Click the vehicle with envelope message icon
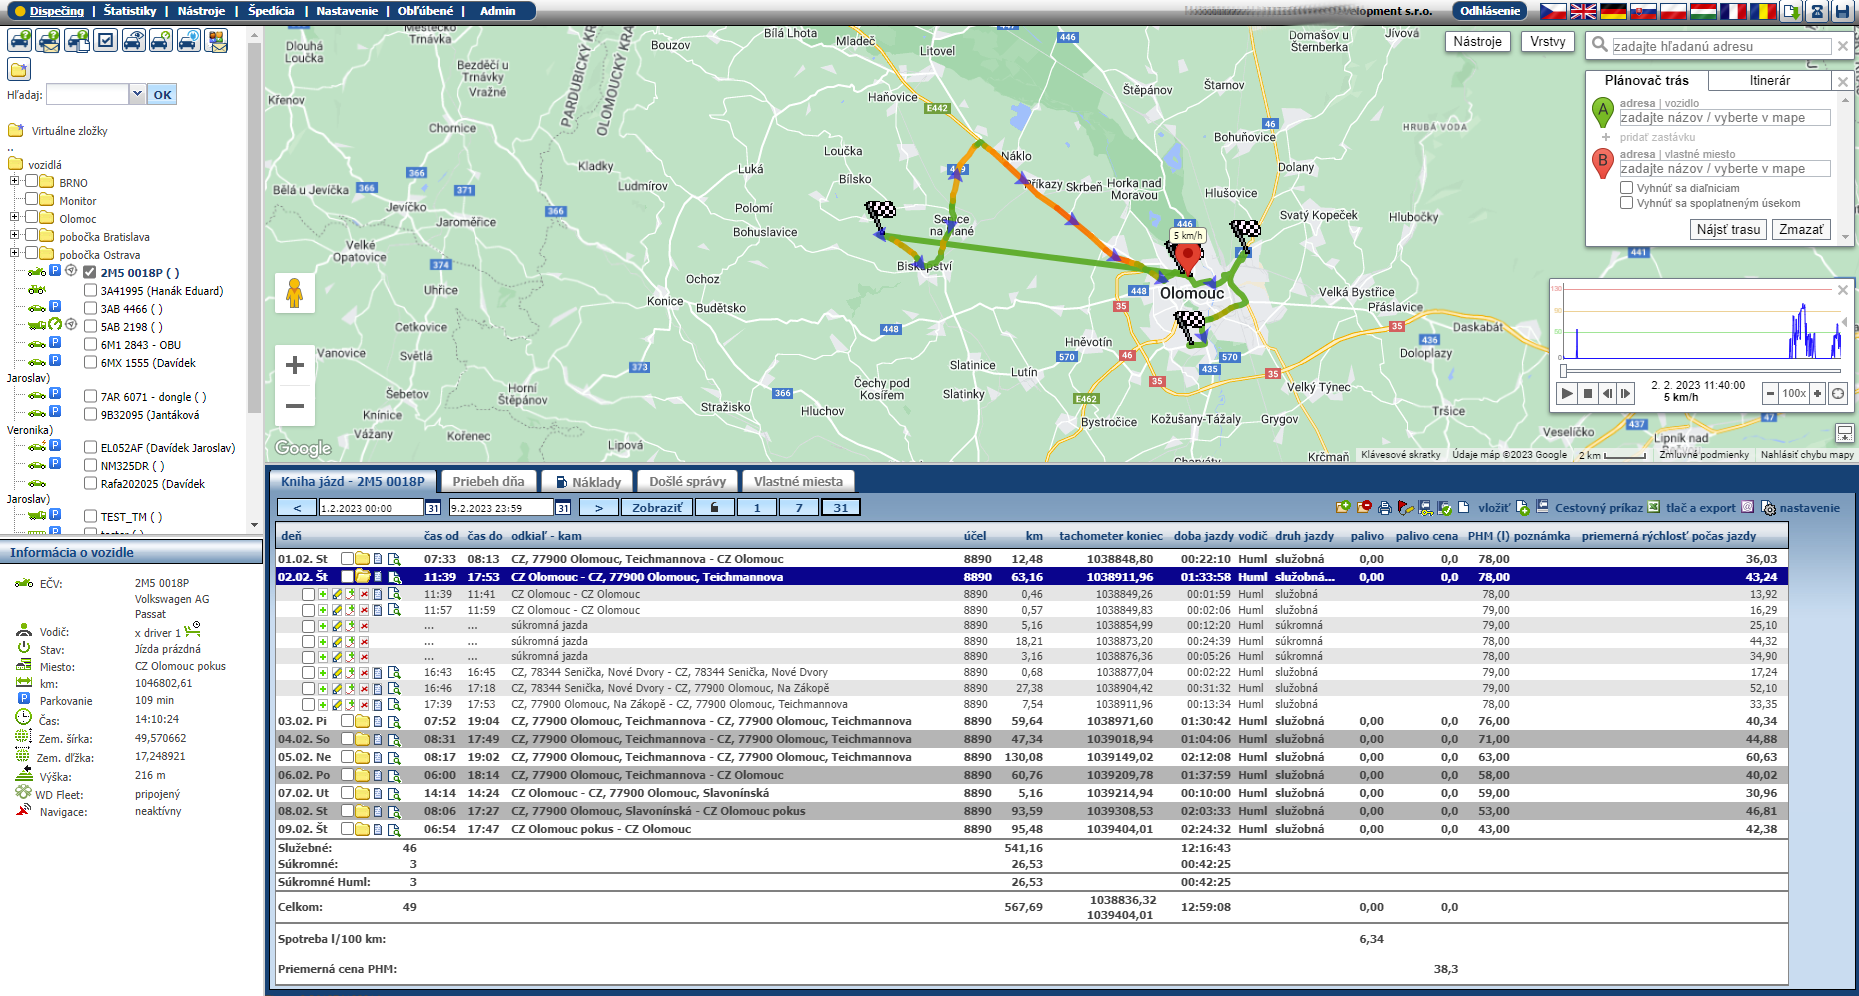 click(x=48, y=41)
